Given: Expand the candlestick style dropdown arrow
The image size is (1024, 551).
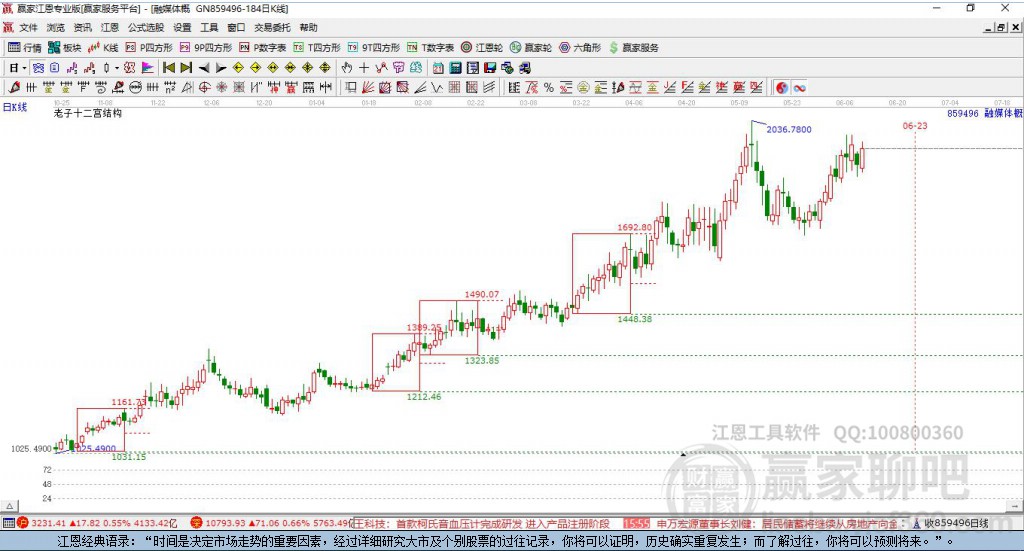Looking at the screenshot, I should click(117, 68).
